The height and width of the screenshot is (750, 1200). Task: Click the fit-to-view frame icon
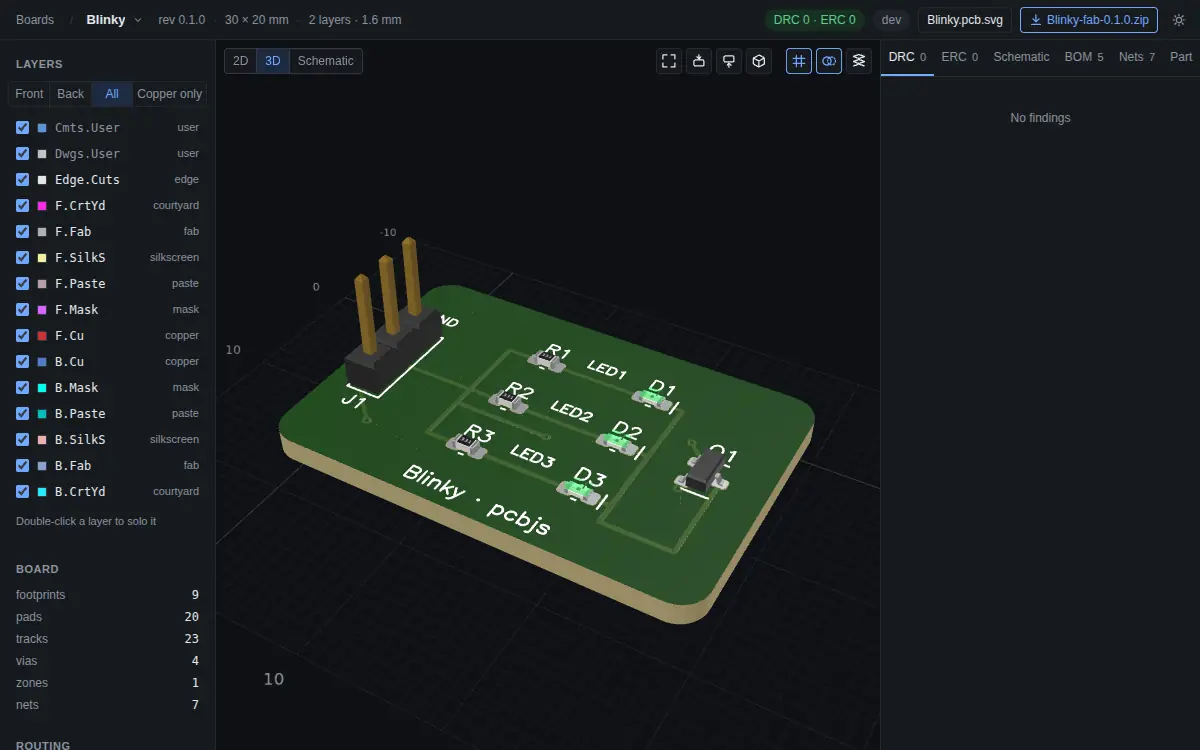click(x=669, y=61)
